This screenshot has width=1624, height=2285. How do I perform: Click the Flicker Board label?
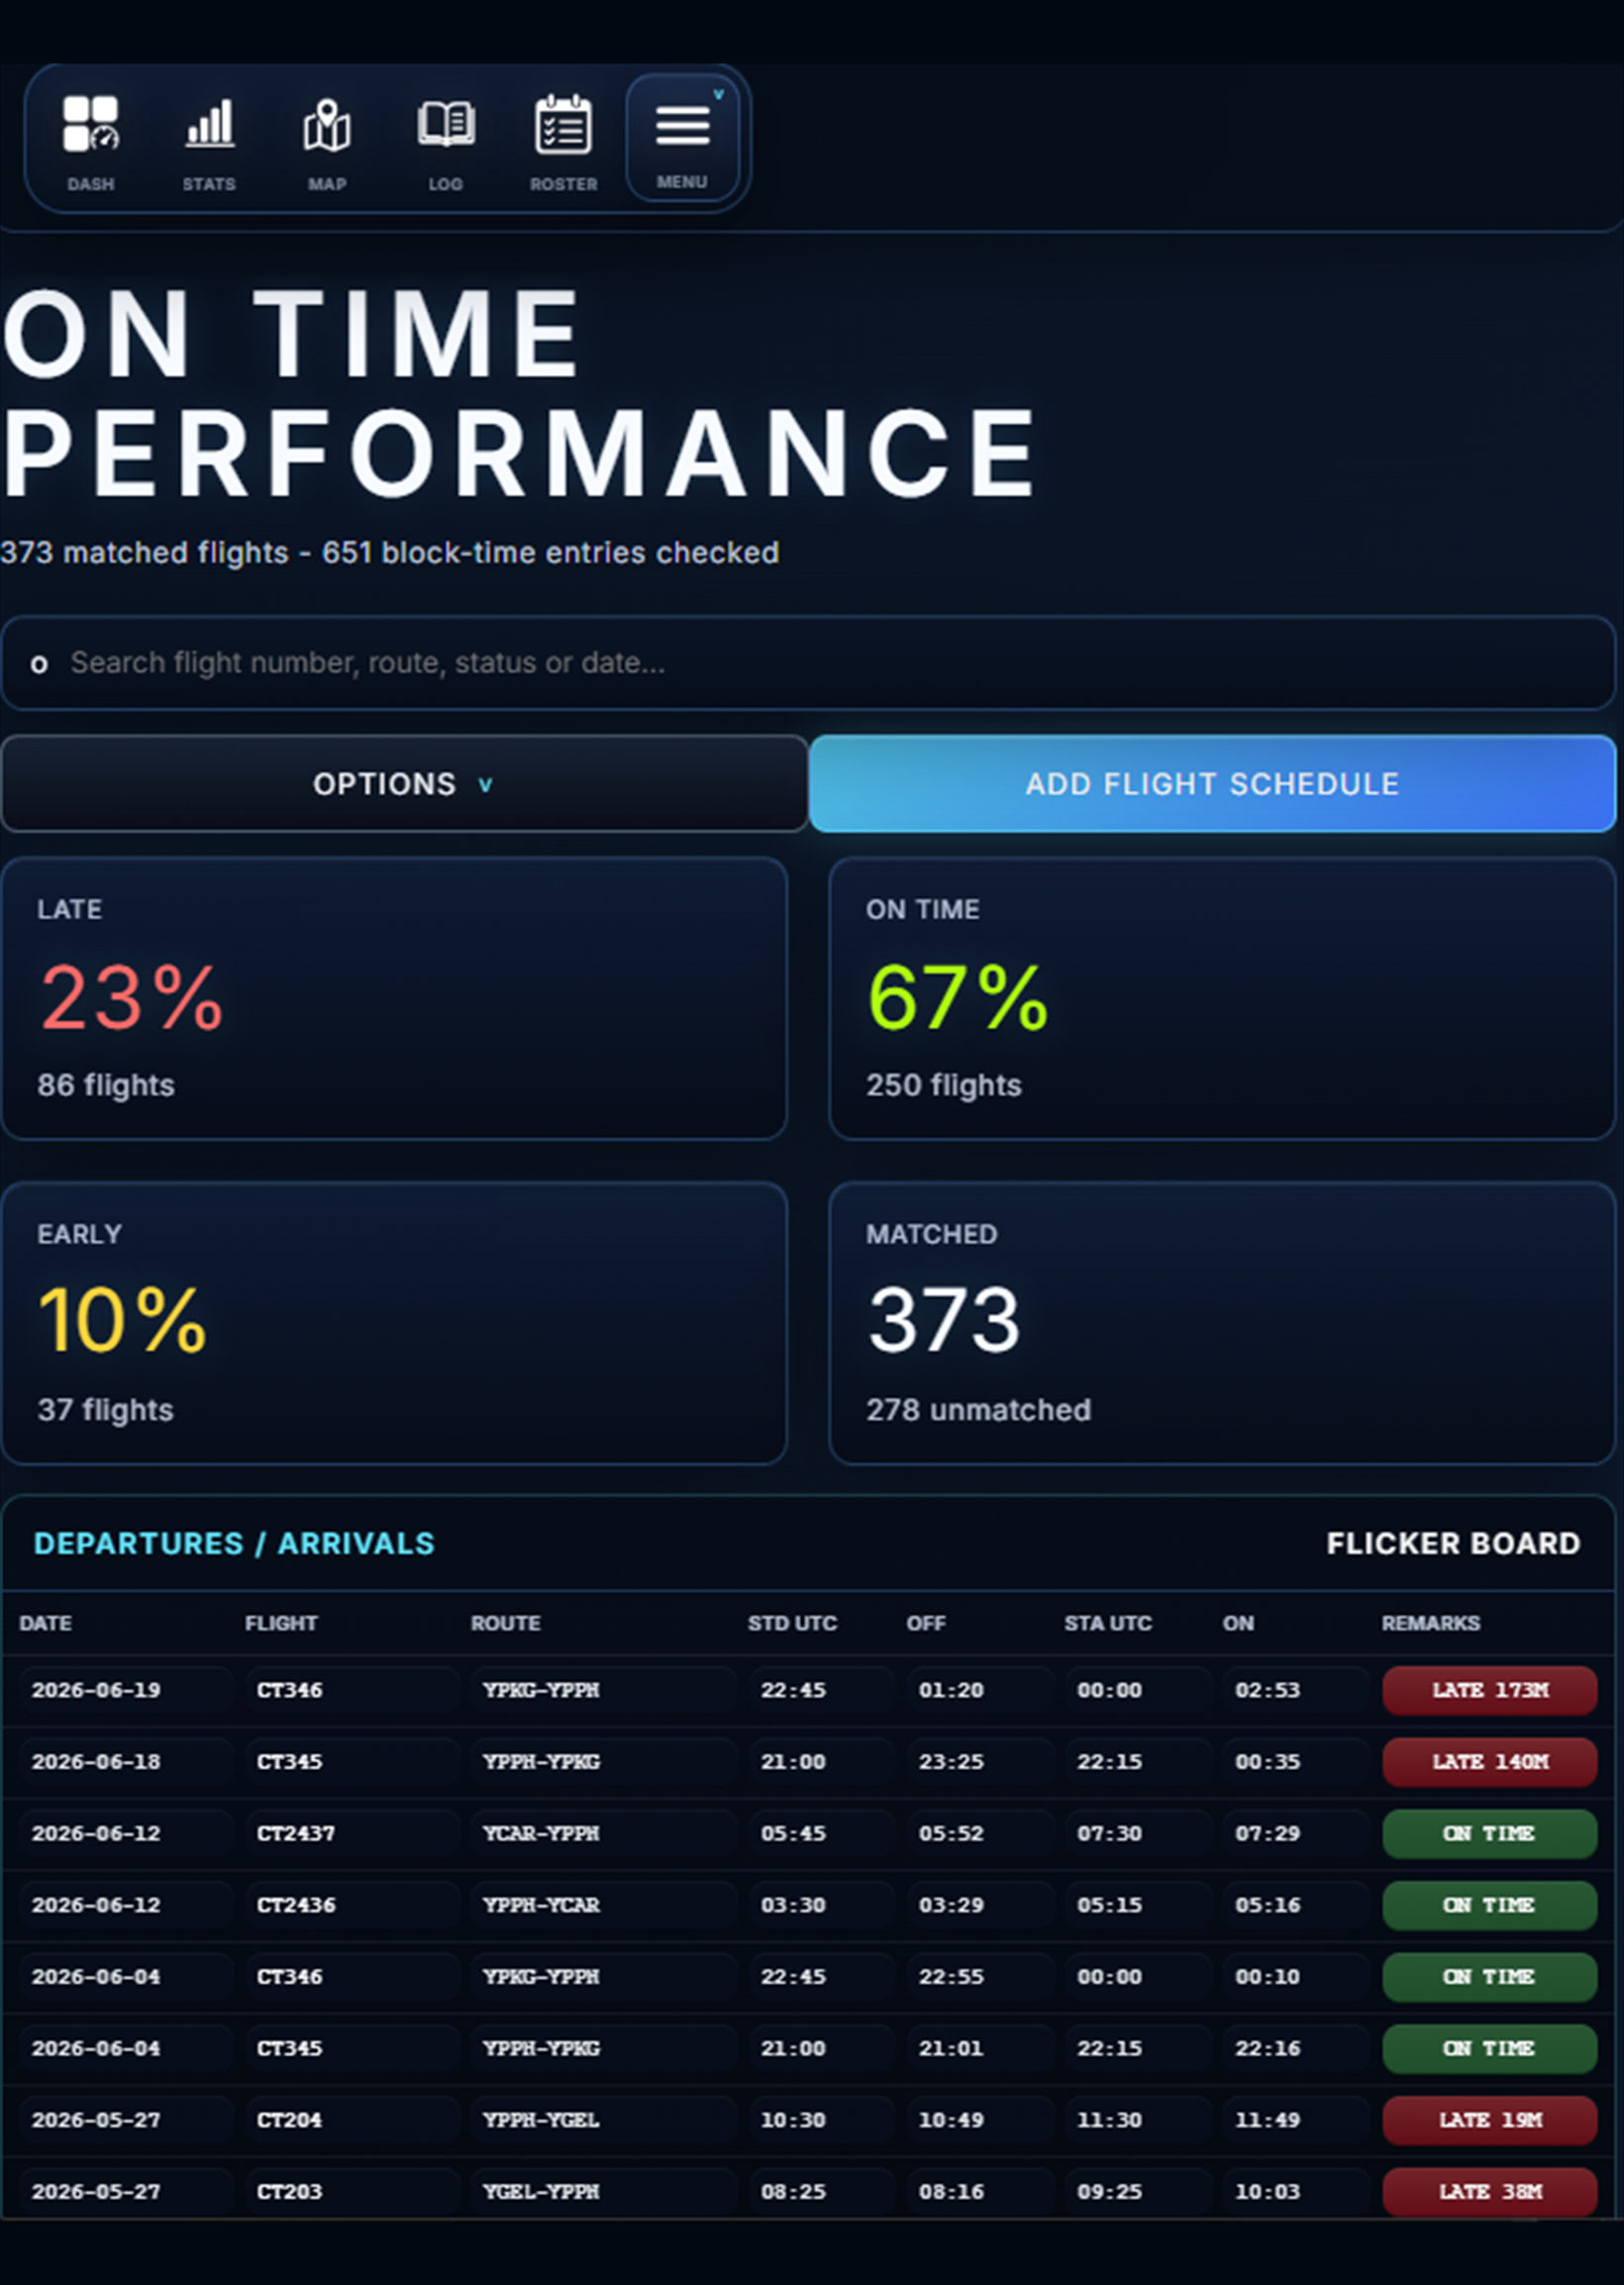pos(1453,1543)
